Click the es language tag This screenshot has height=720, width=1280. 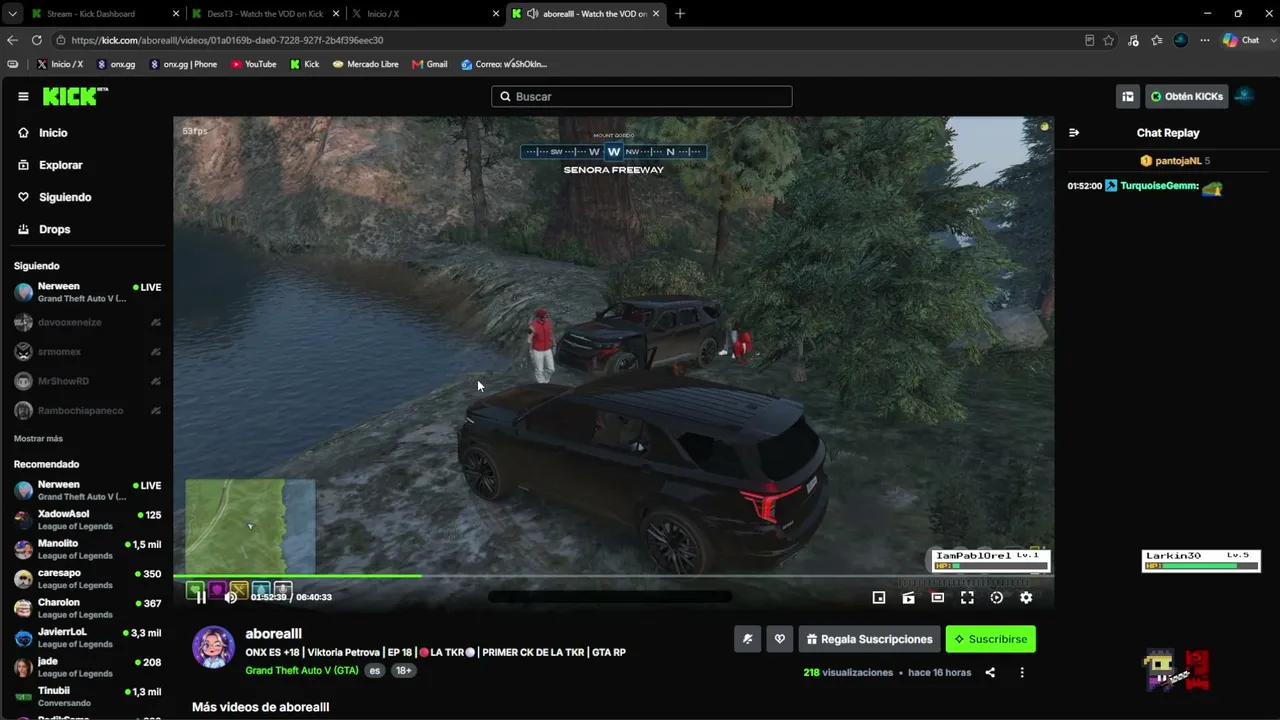[375, 670]
